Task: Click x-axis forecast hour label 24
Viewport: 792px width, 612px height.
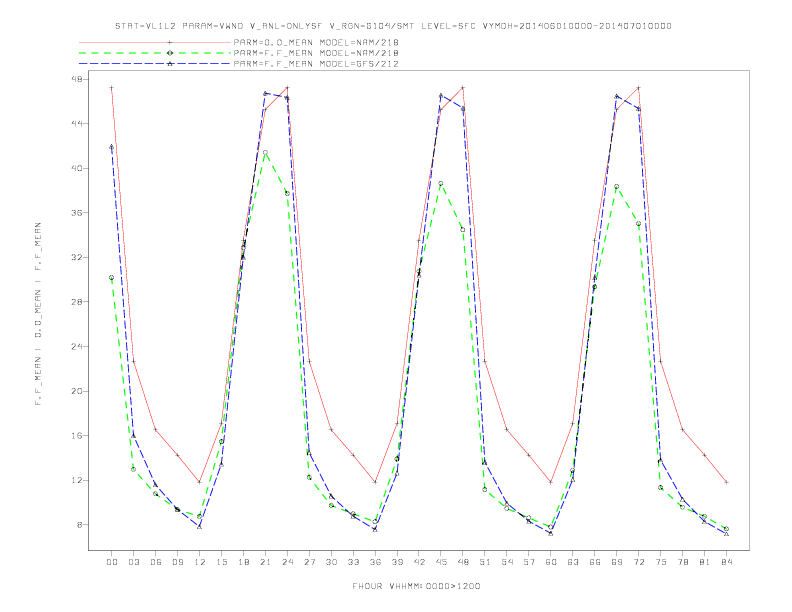Action: pyautogui.click(x=287, y=562)
